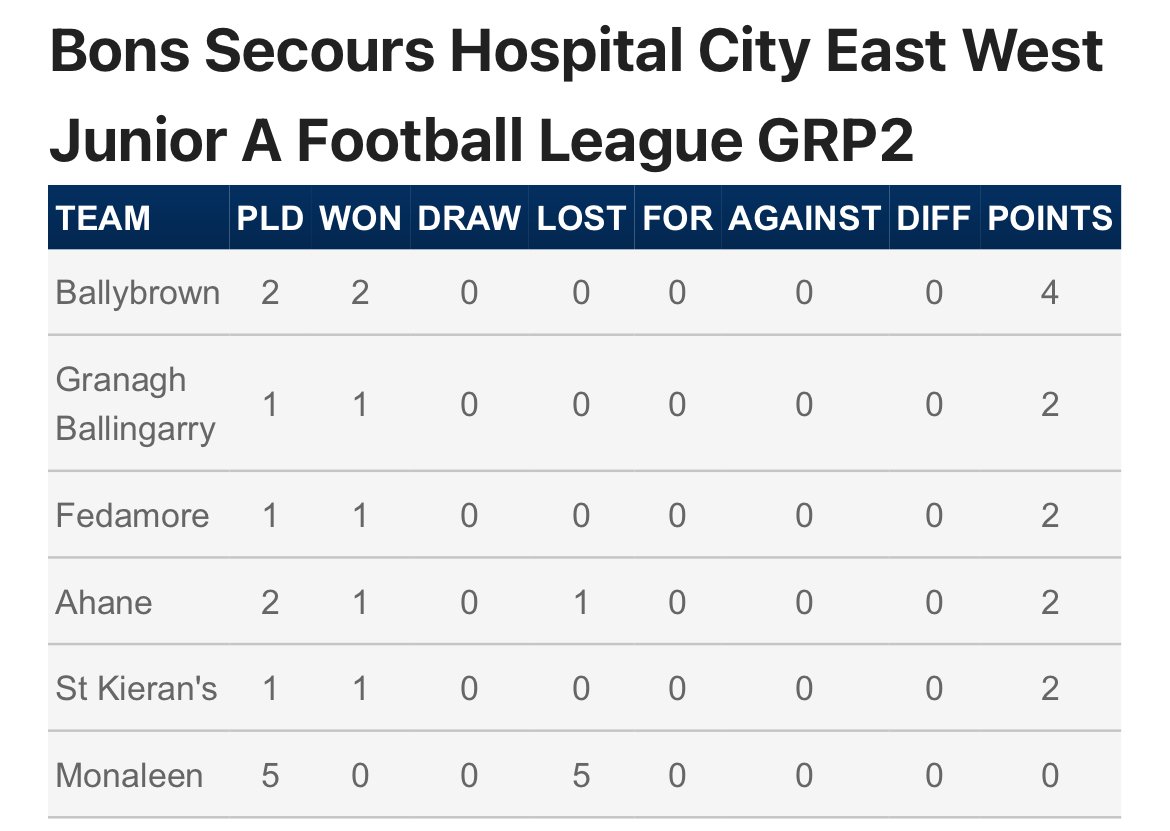Click the LOST column header
The image size is (1170, 831).
pos(581,219)
